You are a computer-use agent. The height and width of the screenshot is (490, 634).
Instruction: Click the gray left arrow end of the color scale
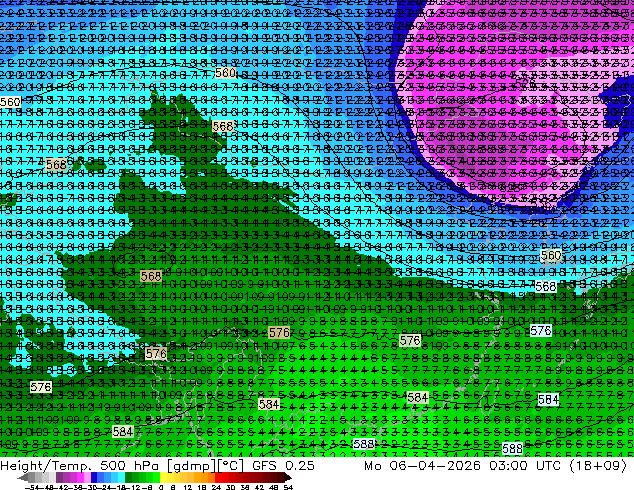tap(23, 477)
